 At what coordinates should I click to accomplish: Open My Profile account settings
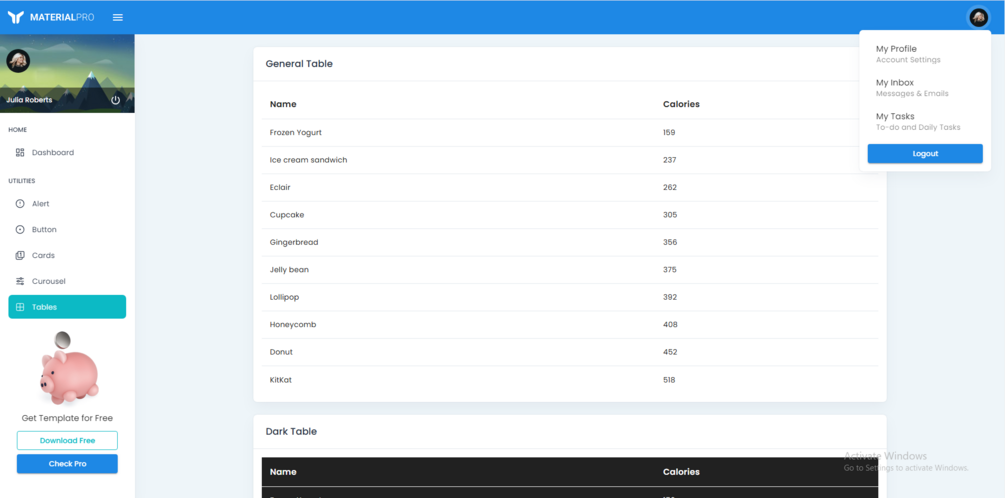tap(925, 54)
